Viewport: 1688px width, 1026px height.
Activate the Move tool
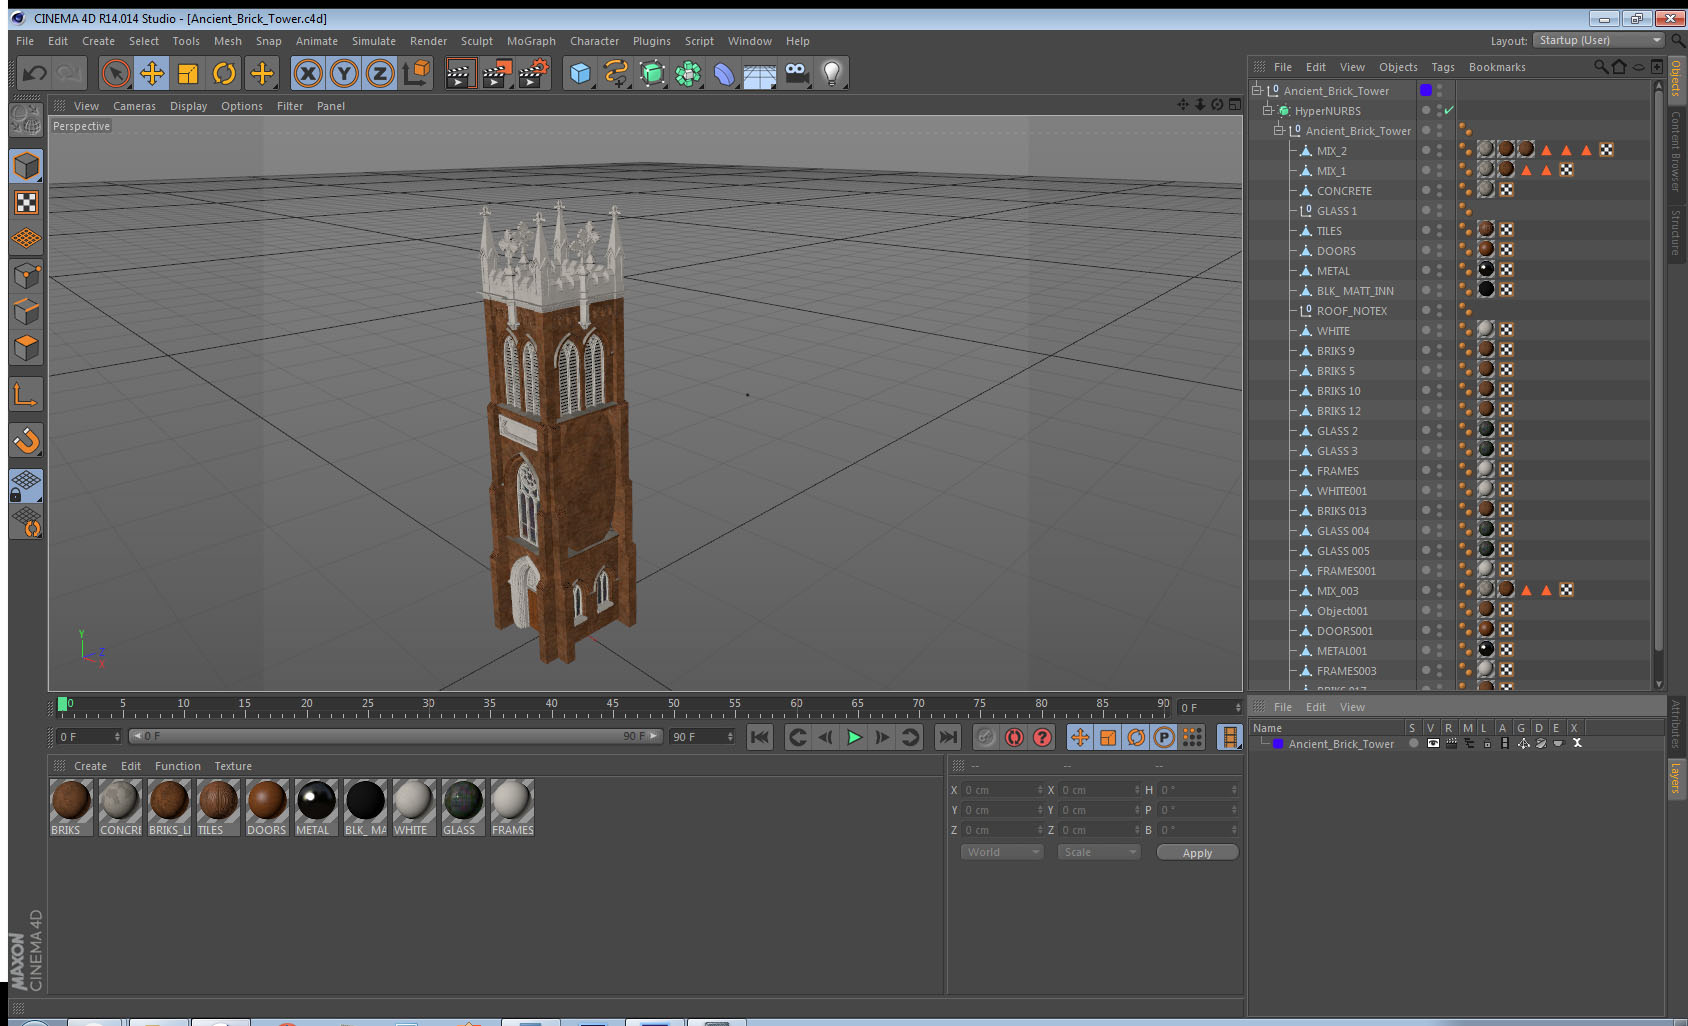tap(152, 73)
